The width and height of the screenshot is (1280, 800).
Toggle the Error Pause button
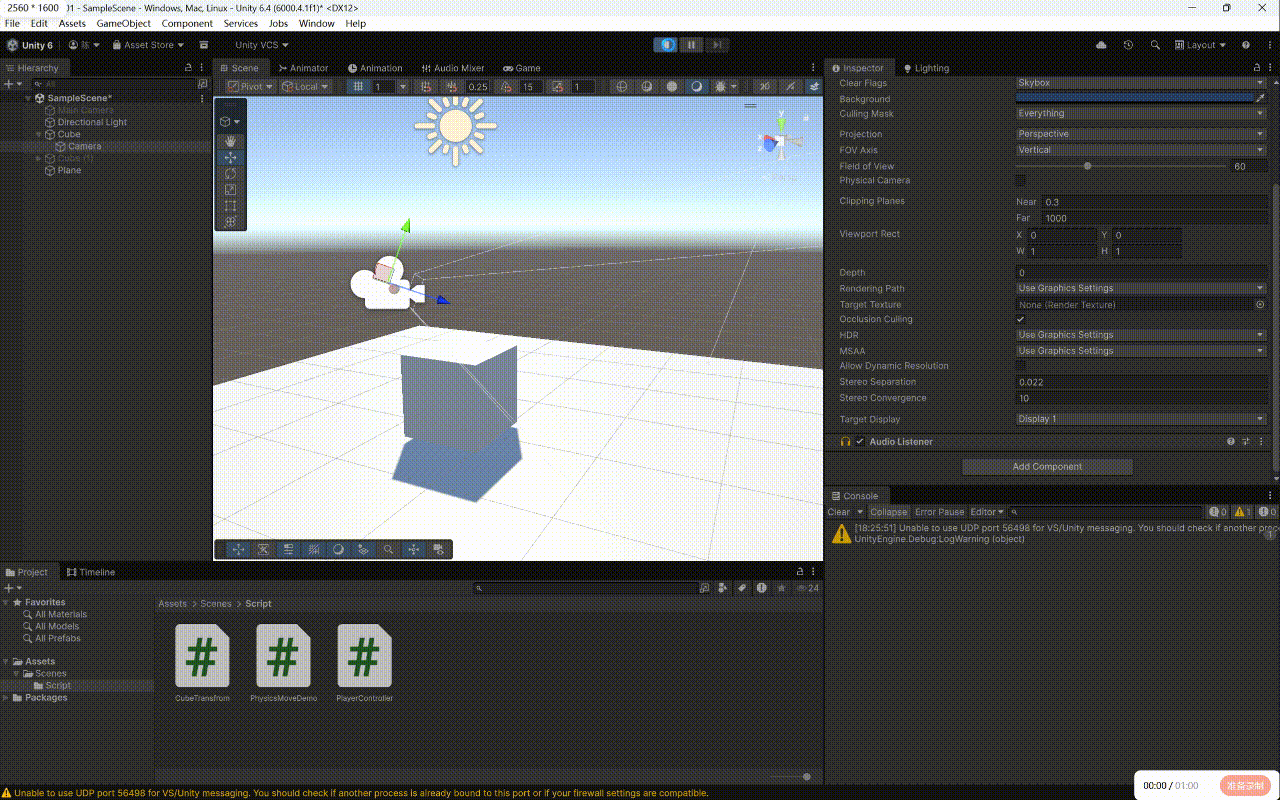tap(939, 512)
